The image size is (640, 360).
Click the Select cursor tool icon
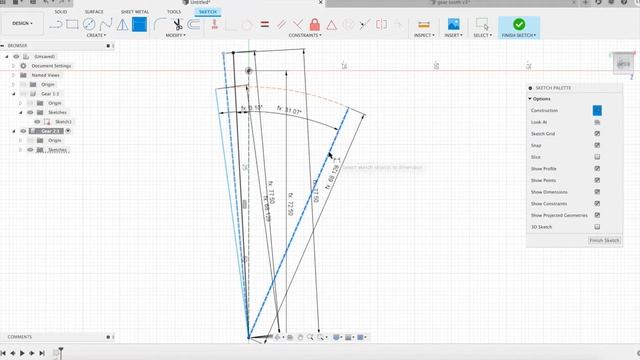482,24
